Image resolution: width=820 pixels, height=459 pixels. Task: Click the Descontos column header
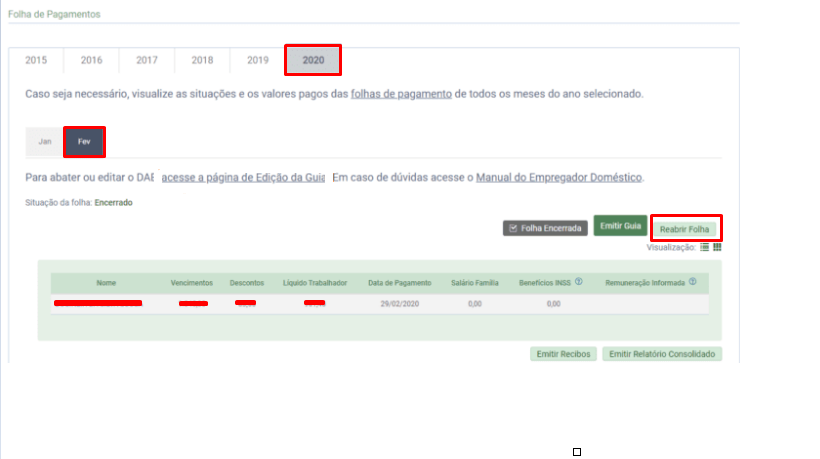pyautogui.click(x=247, y=283)
